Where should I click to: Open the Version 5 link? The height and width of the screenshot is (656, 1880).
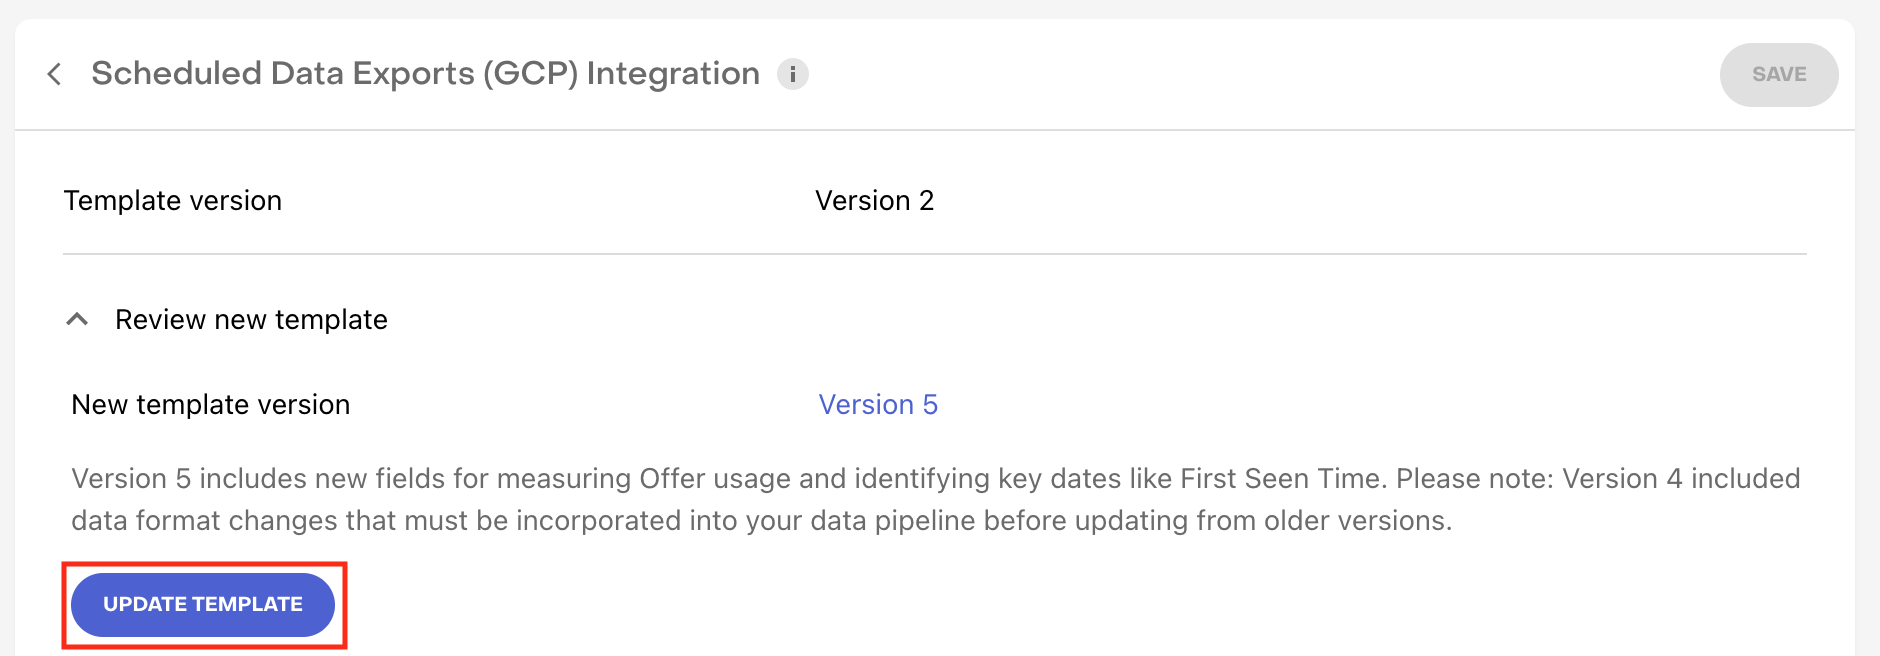(x=878, y=405)
